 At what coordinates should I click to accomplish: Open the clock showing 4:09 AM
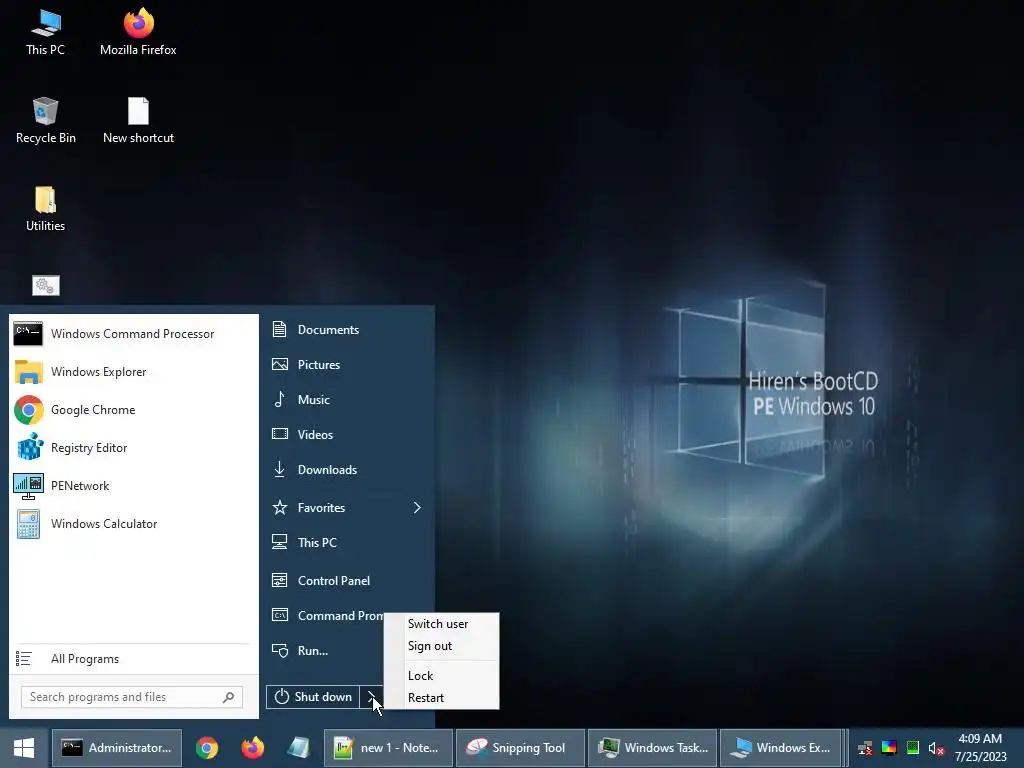tap(980, 748)
